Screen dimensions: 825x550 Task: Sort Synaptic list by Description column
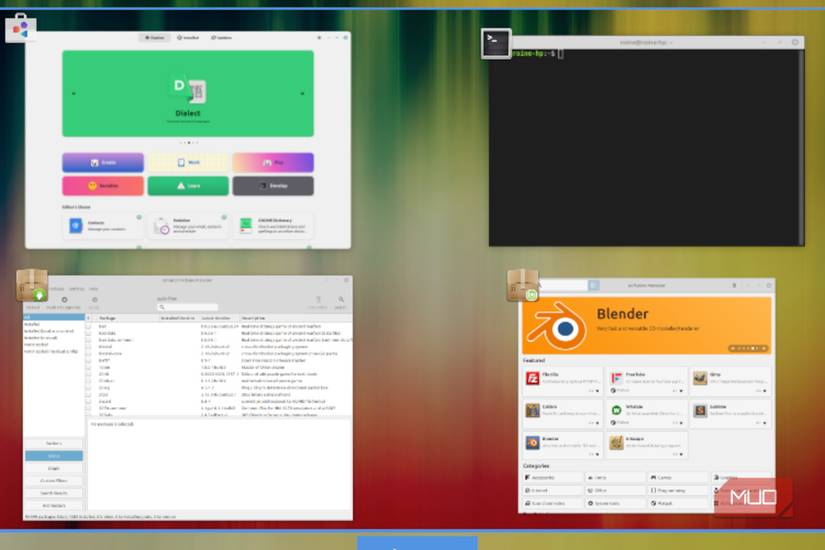coord(296,318)
